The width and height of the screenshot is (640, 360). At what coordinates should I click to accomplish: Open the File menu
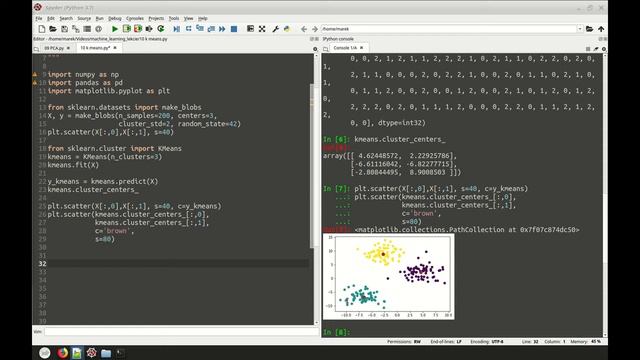pyautogui.click(x=39, y=18)
